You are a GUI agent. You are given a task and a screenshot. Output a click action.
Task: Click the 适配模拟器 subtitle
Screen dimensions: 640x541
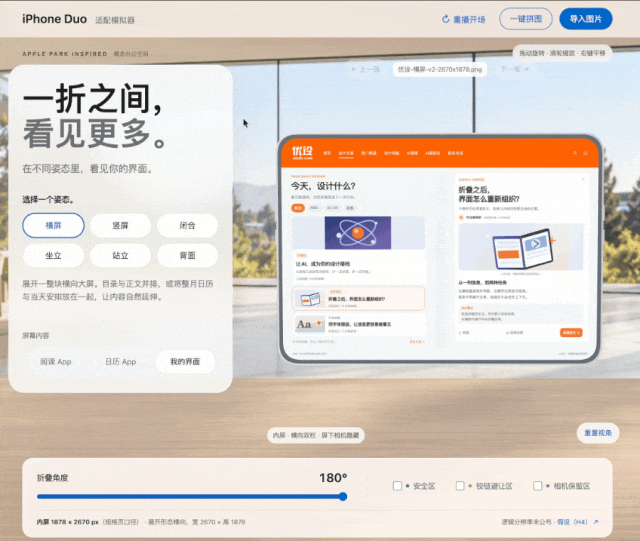pos(115,20)
